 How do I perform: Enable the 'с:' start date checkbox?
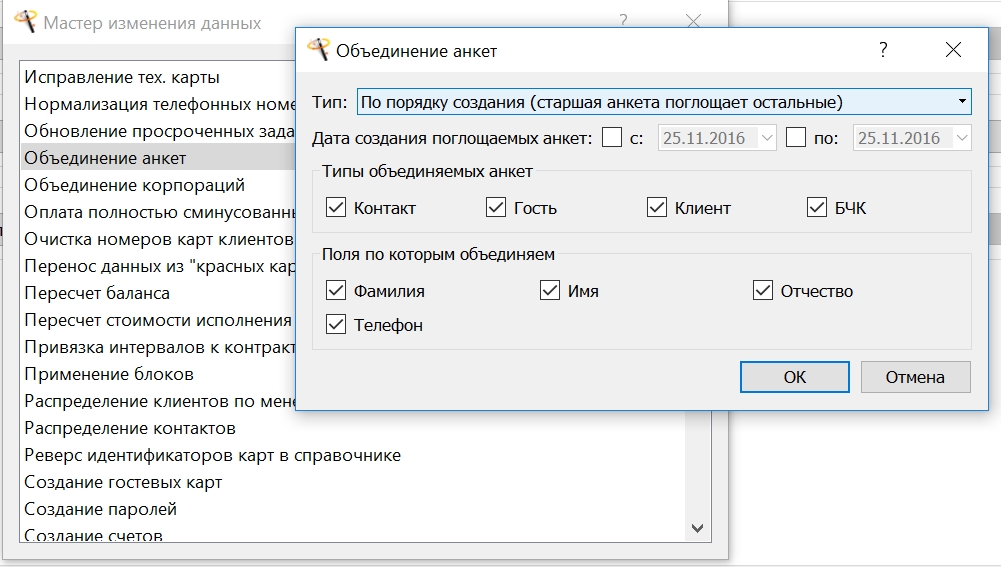pos(612,137)
